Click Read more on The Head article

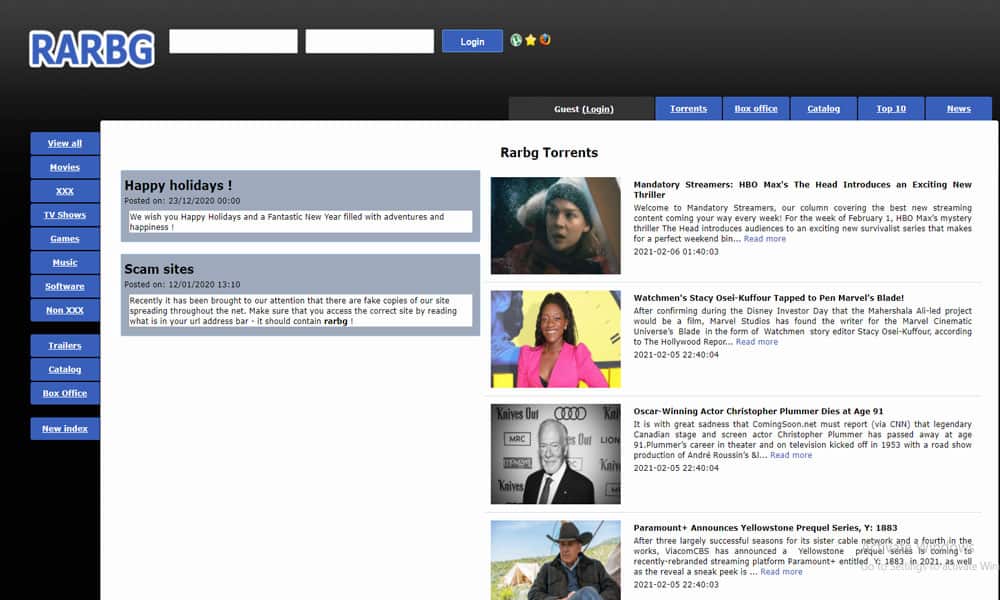point(765,239)
